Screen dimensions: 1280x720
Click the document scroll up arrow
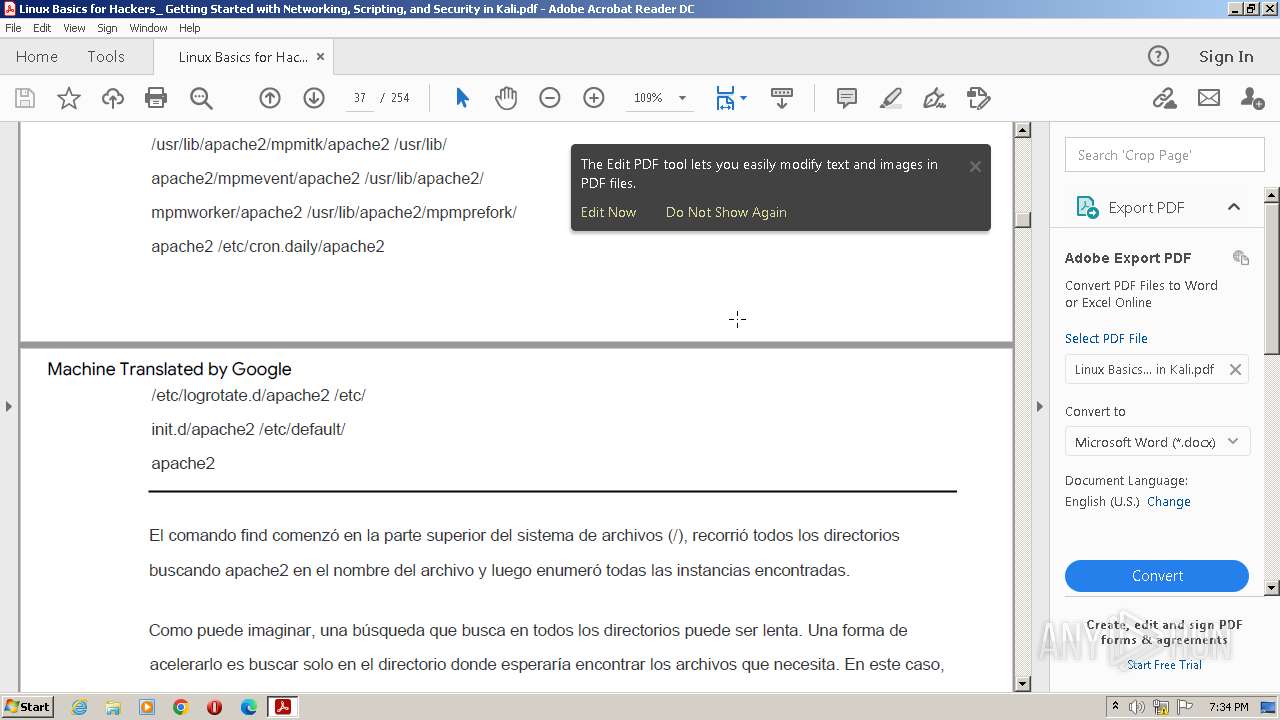[1022, 129]
